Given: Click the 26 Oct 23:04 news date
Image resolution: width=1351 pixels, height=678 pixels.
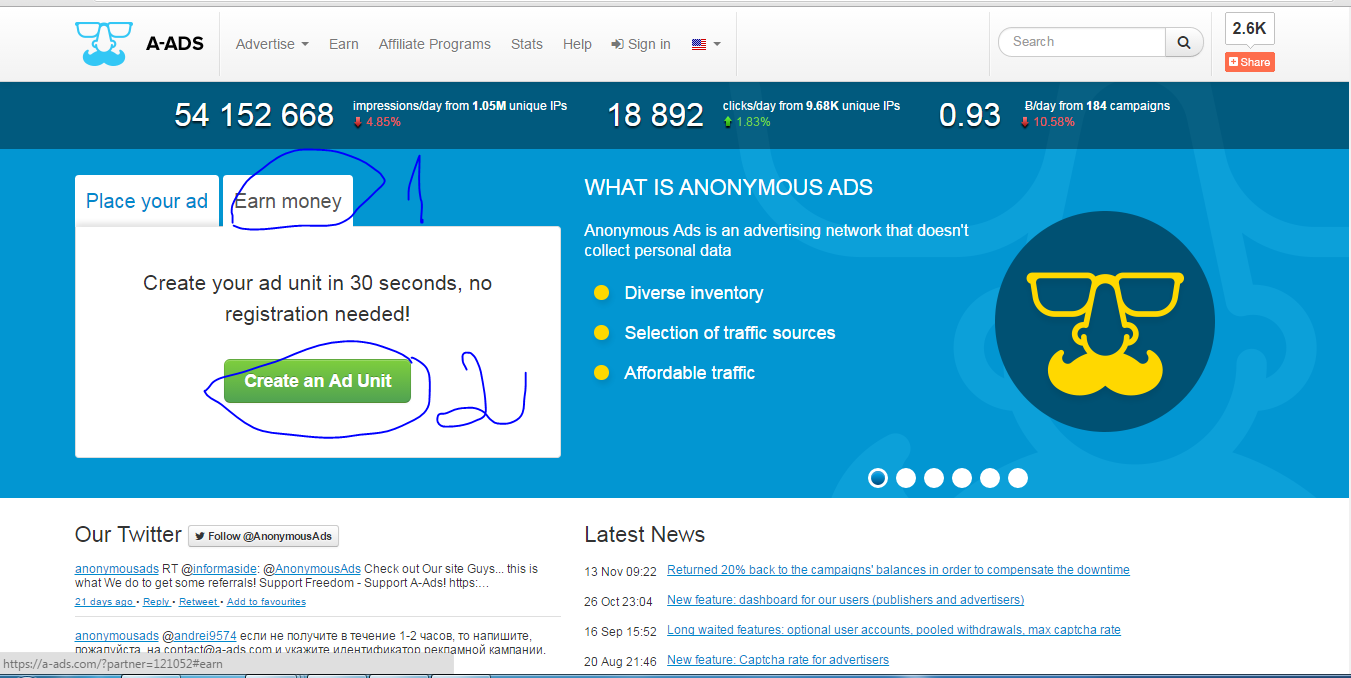Looking at the screenshot, I should point(618,601).
